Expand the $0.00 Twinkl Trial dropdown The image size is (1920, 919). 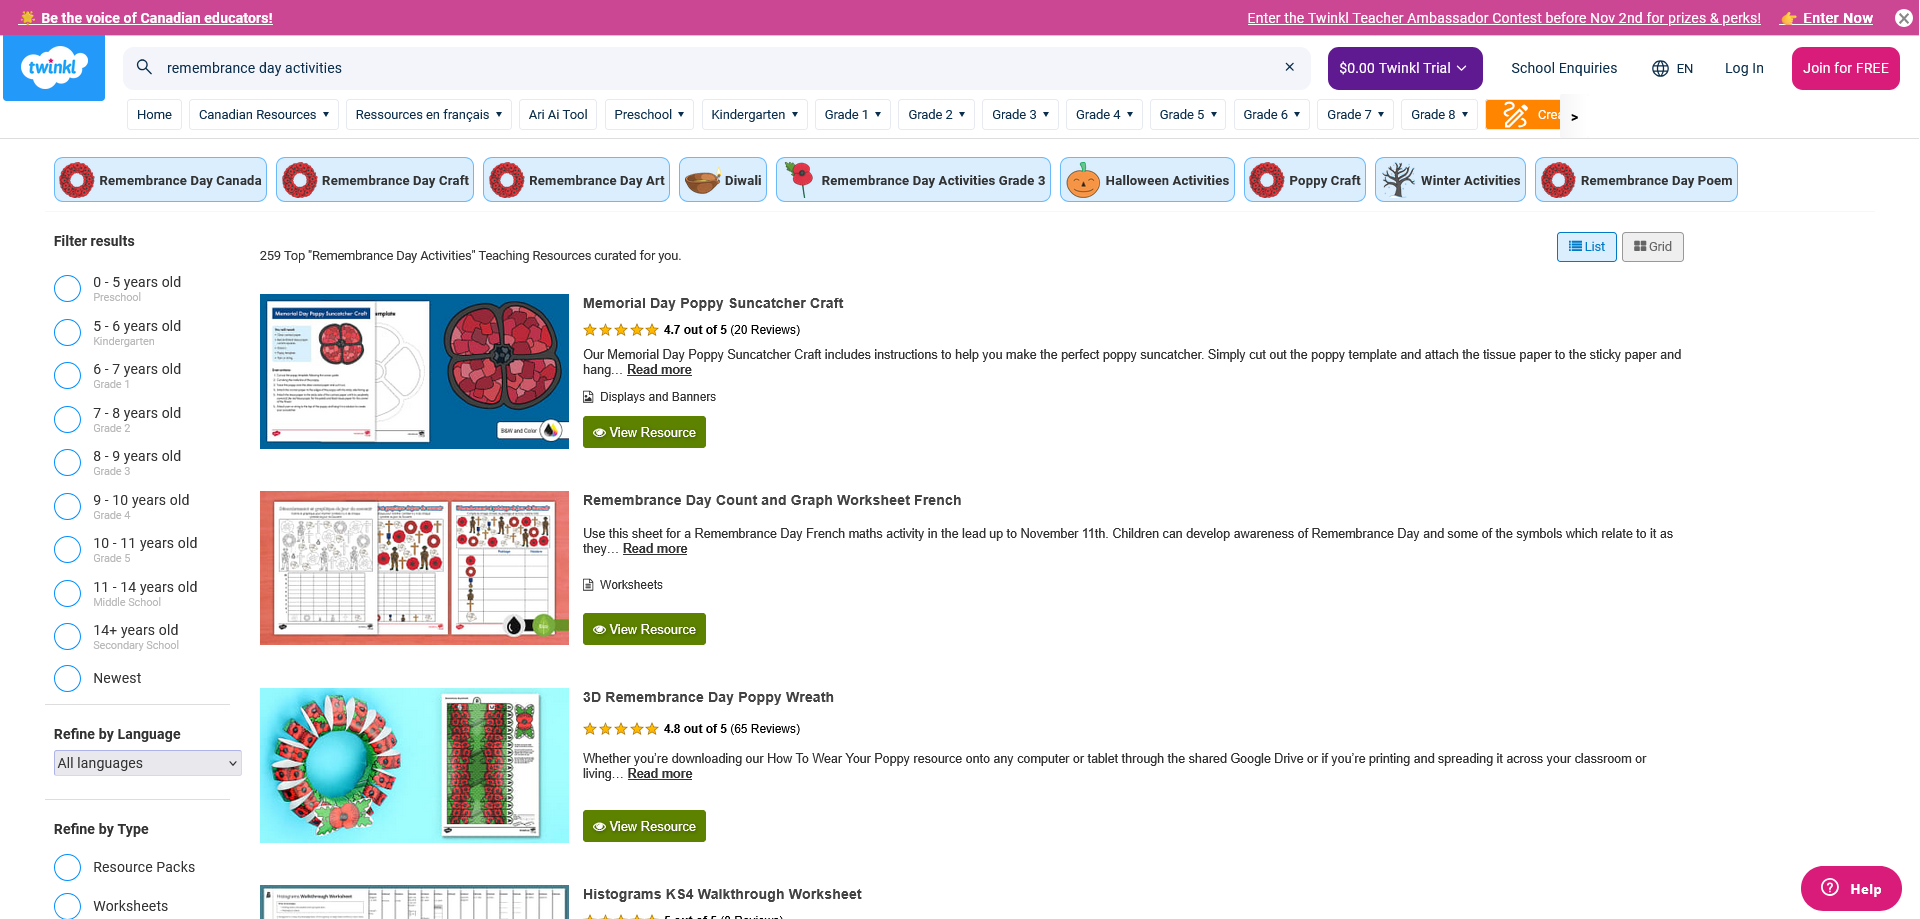tap(1405, 68)
